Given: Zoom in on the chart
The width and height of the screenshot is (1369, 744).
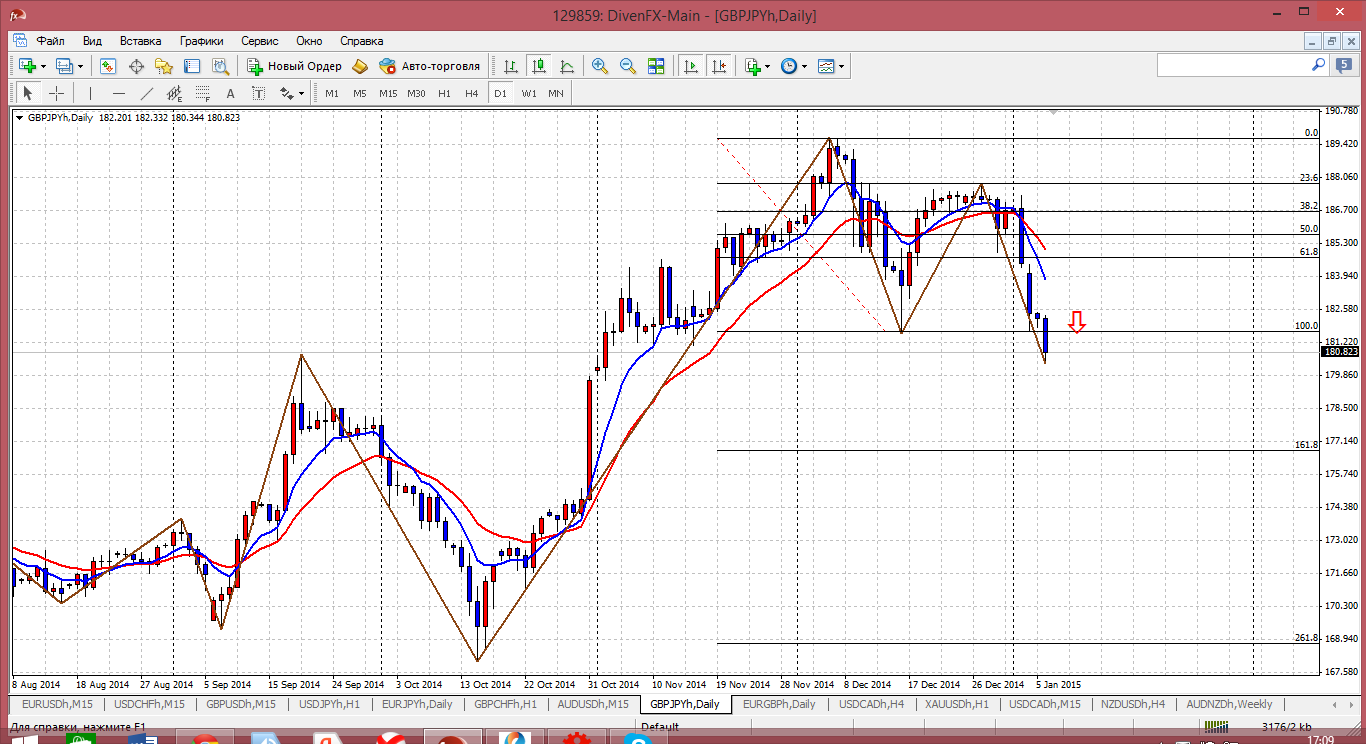Looking at the screenshot, I should (x=600, y=66).
